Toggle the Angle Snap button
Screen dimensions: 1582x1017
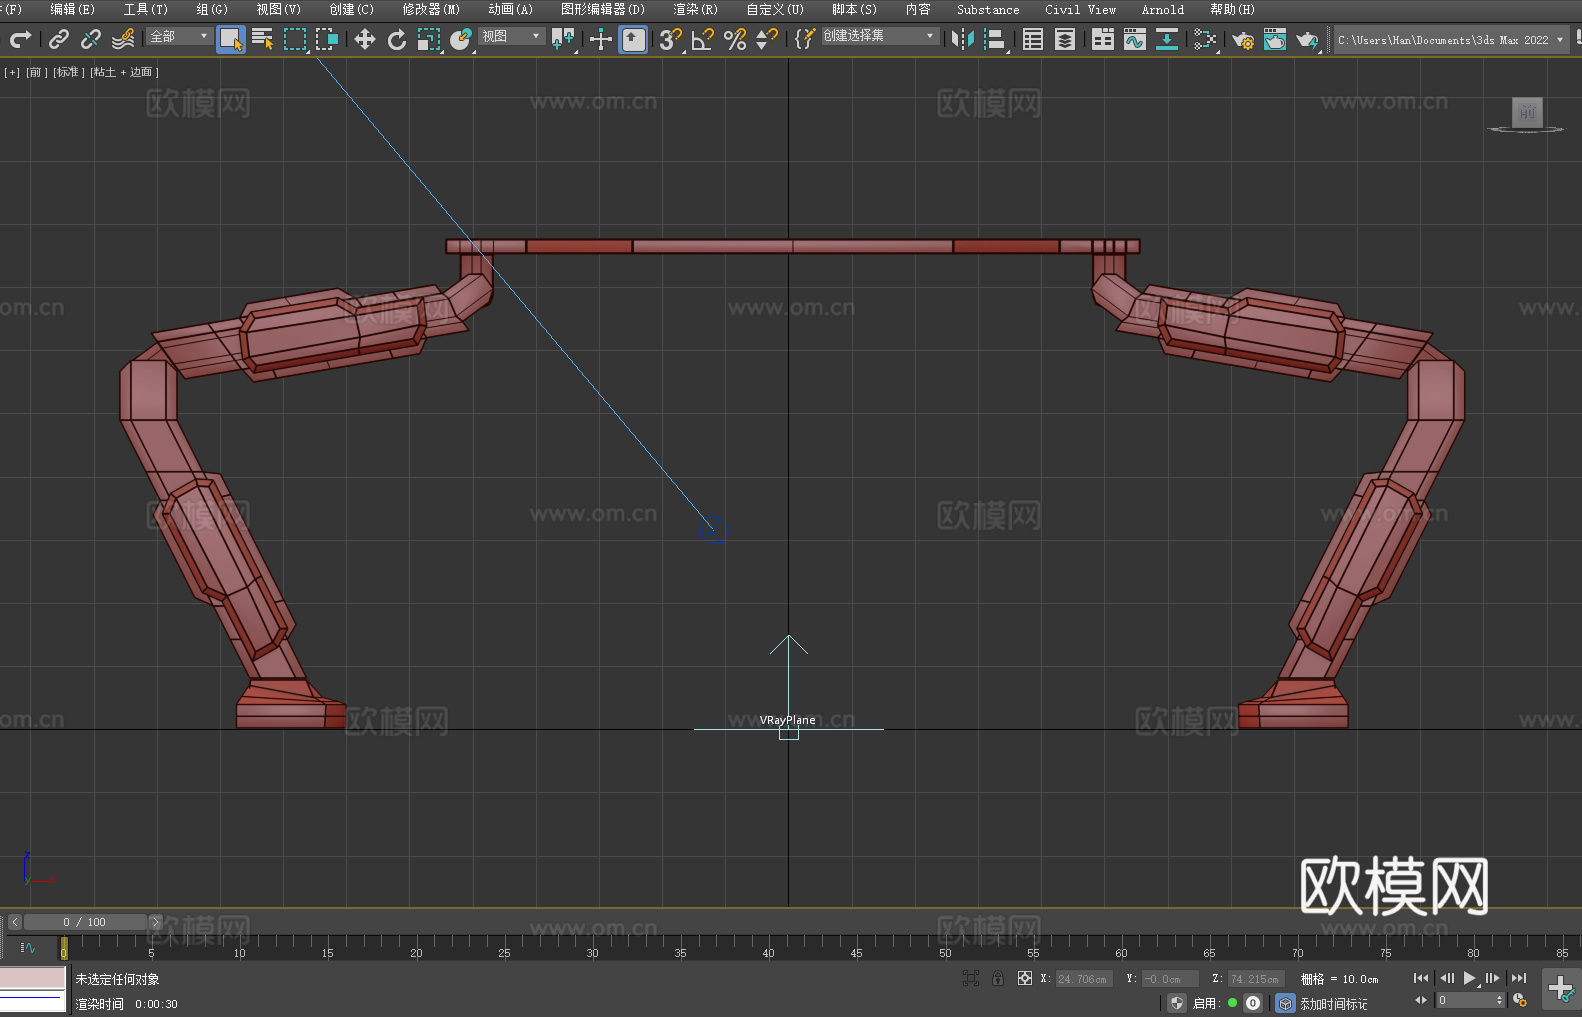[703, 39]
